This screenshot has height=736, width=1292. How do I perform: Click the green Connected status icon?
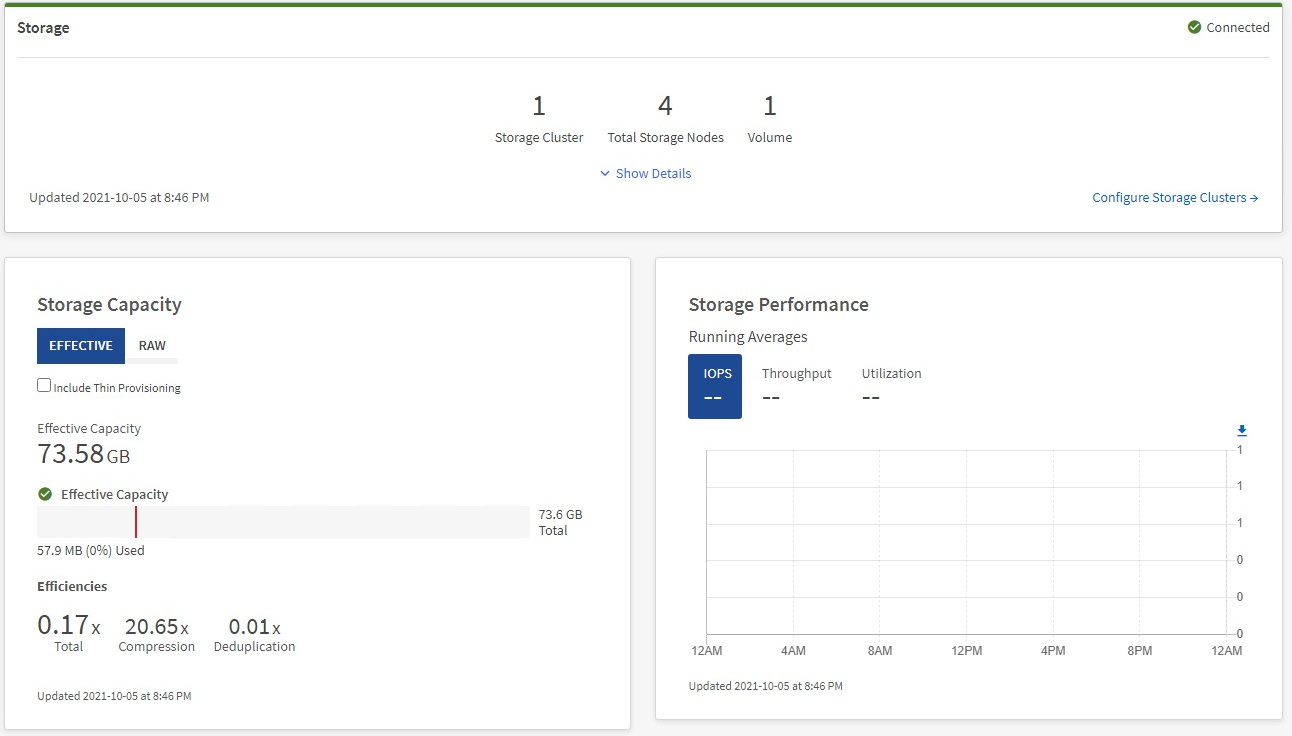coord(1194,28)
